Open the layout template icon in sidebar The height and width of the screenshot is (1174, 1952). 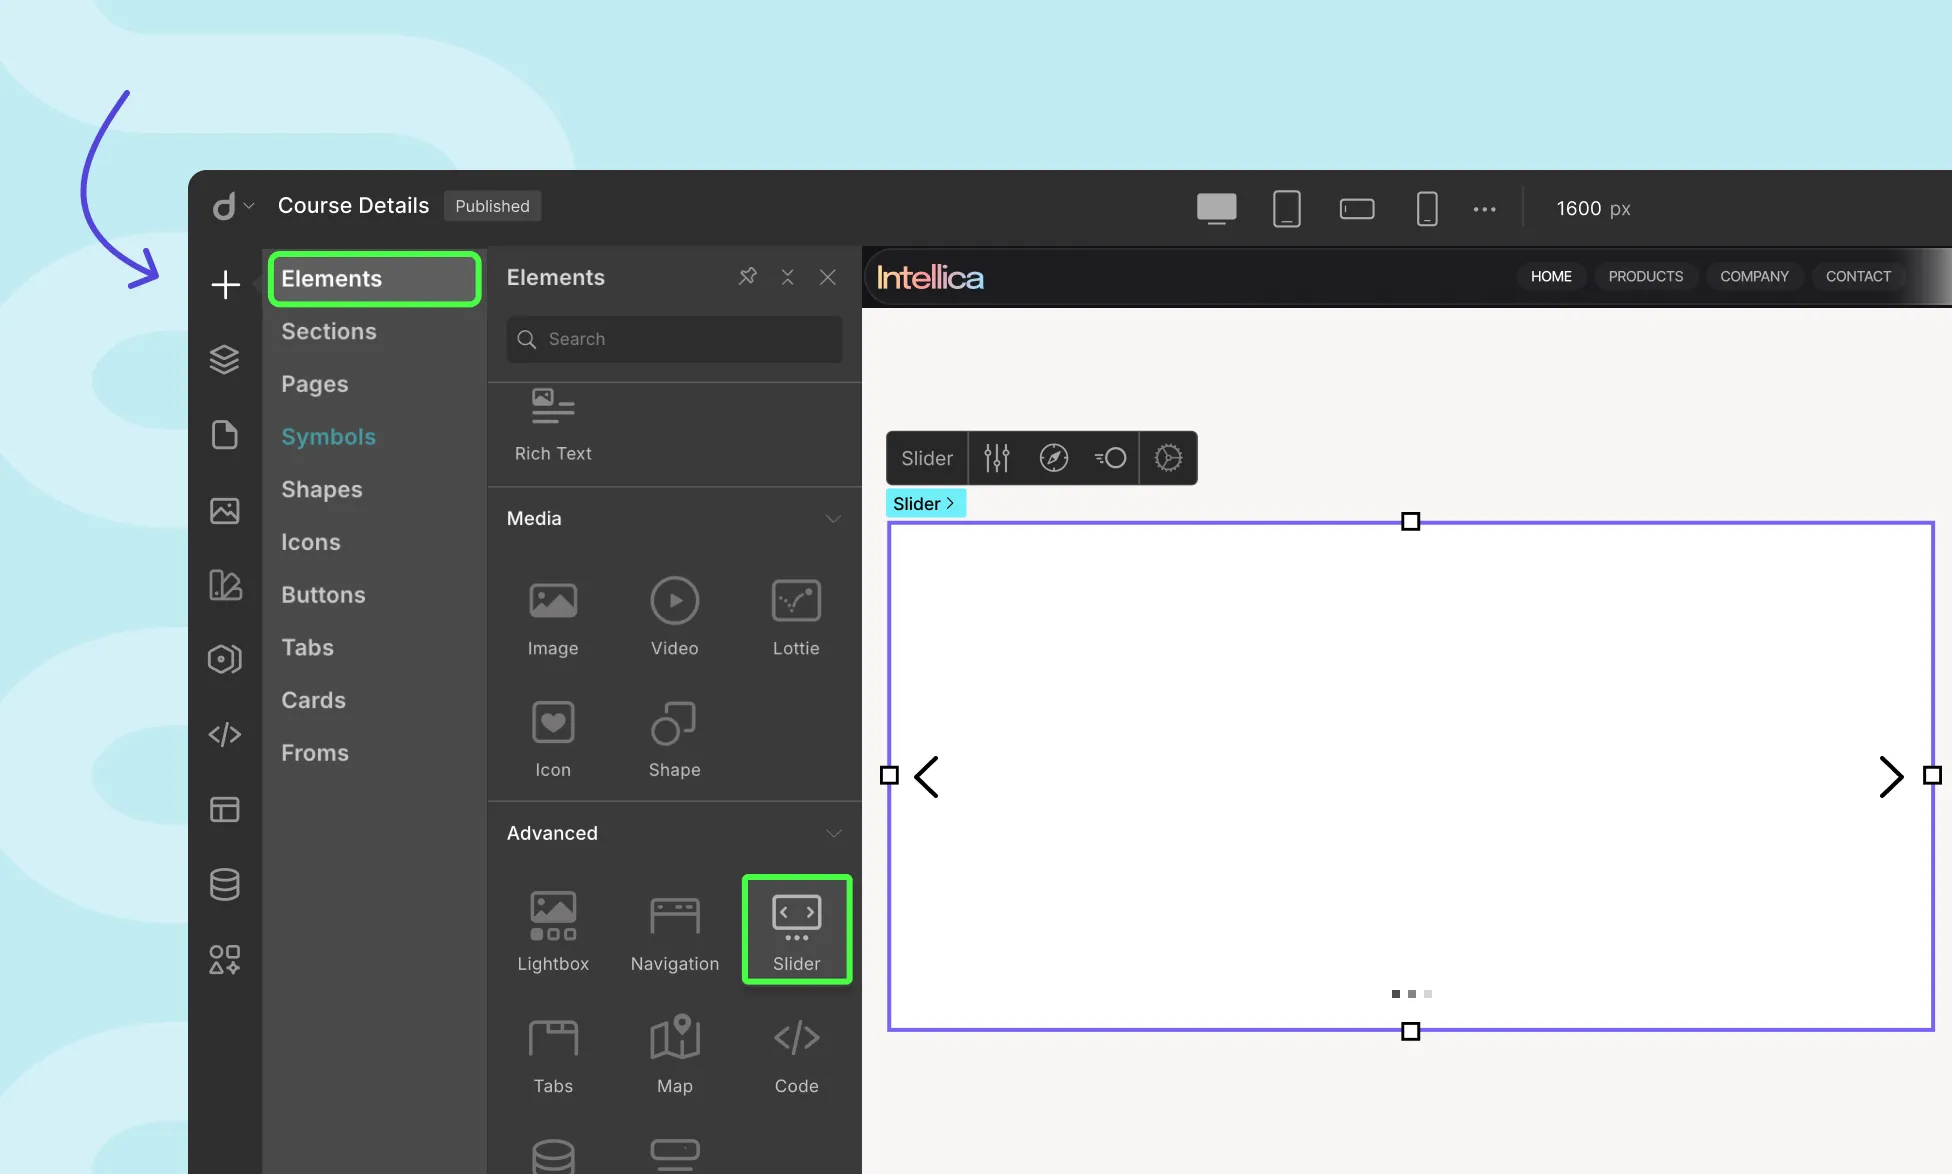click(225, 809)
